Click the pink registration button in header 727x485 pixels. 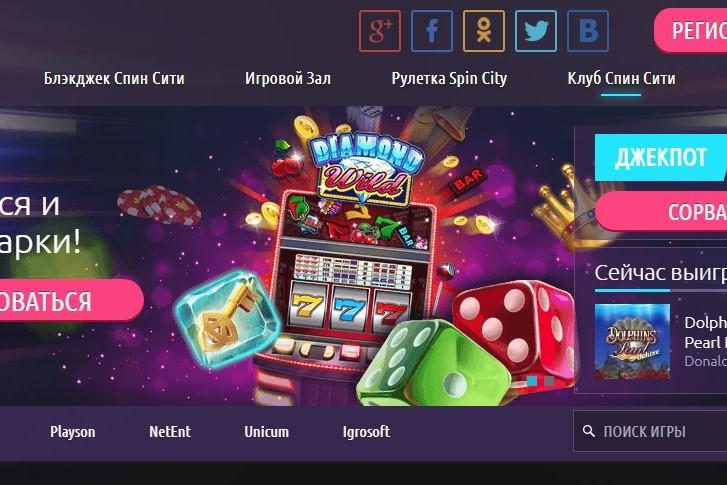691,31
